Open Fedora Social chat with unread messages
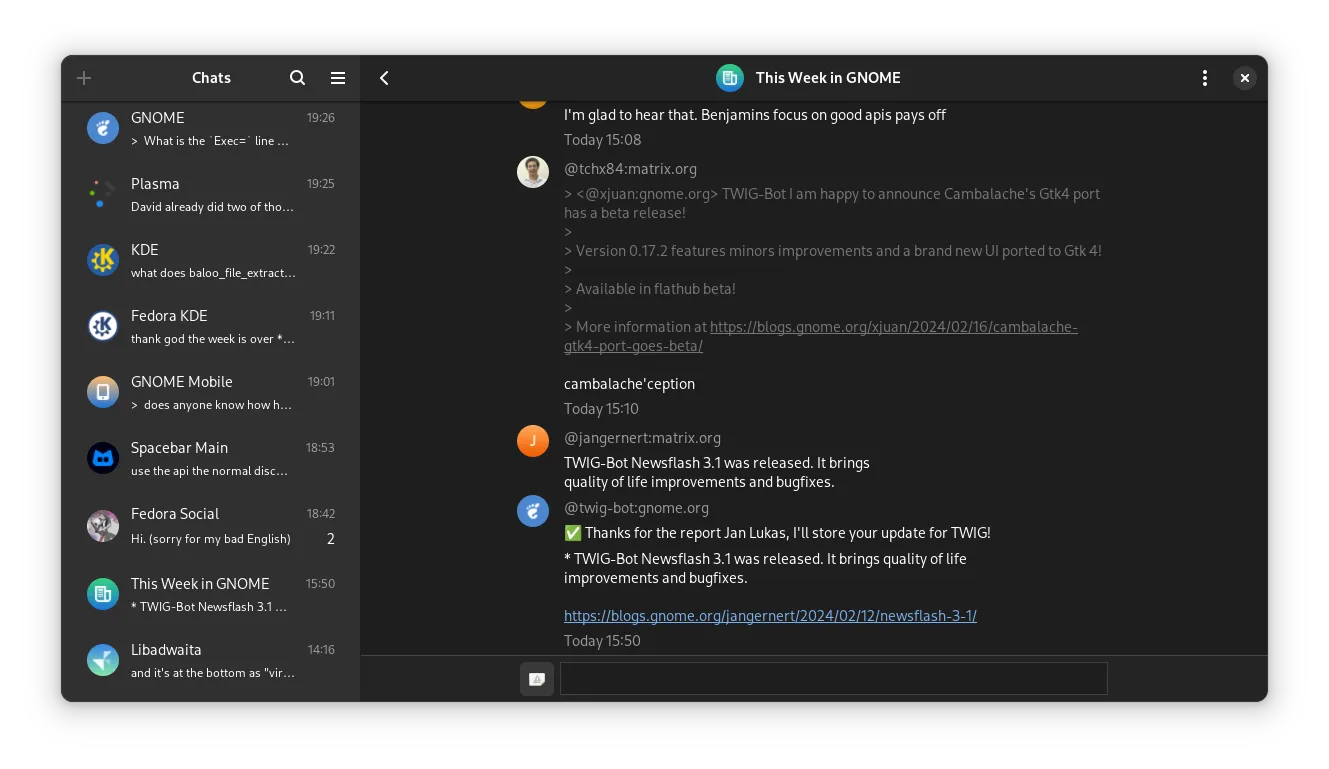This screenshot has height=769, width=1329. point(211,525)
